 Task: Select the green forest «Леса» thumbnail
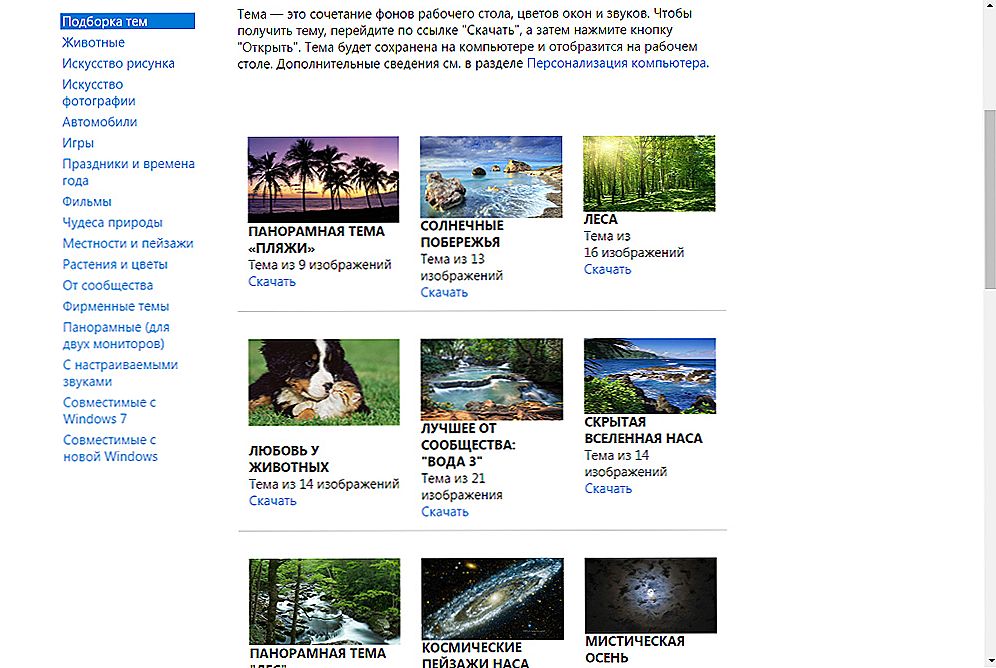[x=649, y=174]
